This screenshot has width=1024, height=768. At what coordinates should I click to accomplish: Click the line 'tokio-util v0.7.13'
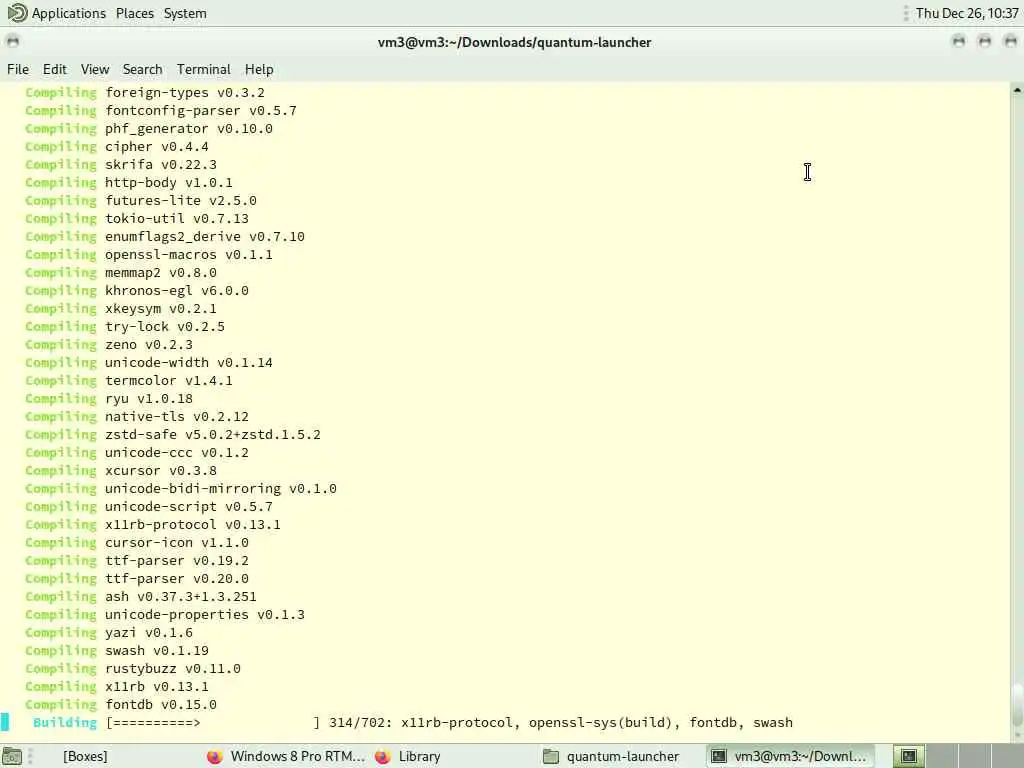[177, 219]
